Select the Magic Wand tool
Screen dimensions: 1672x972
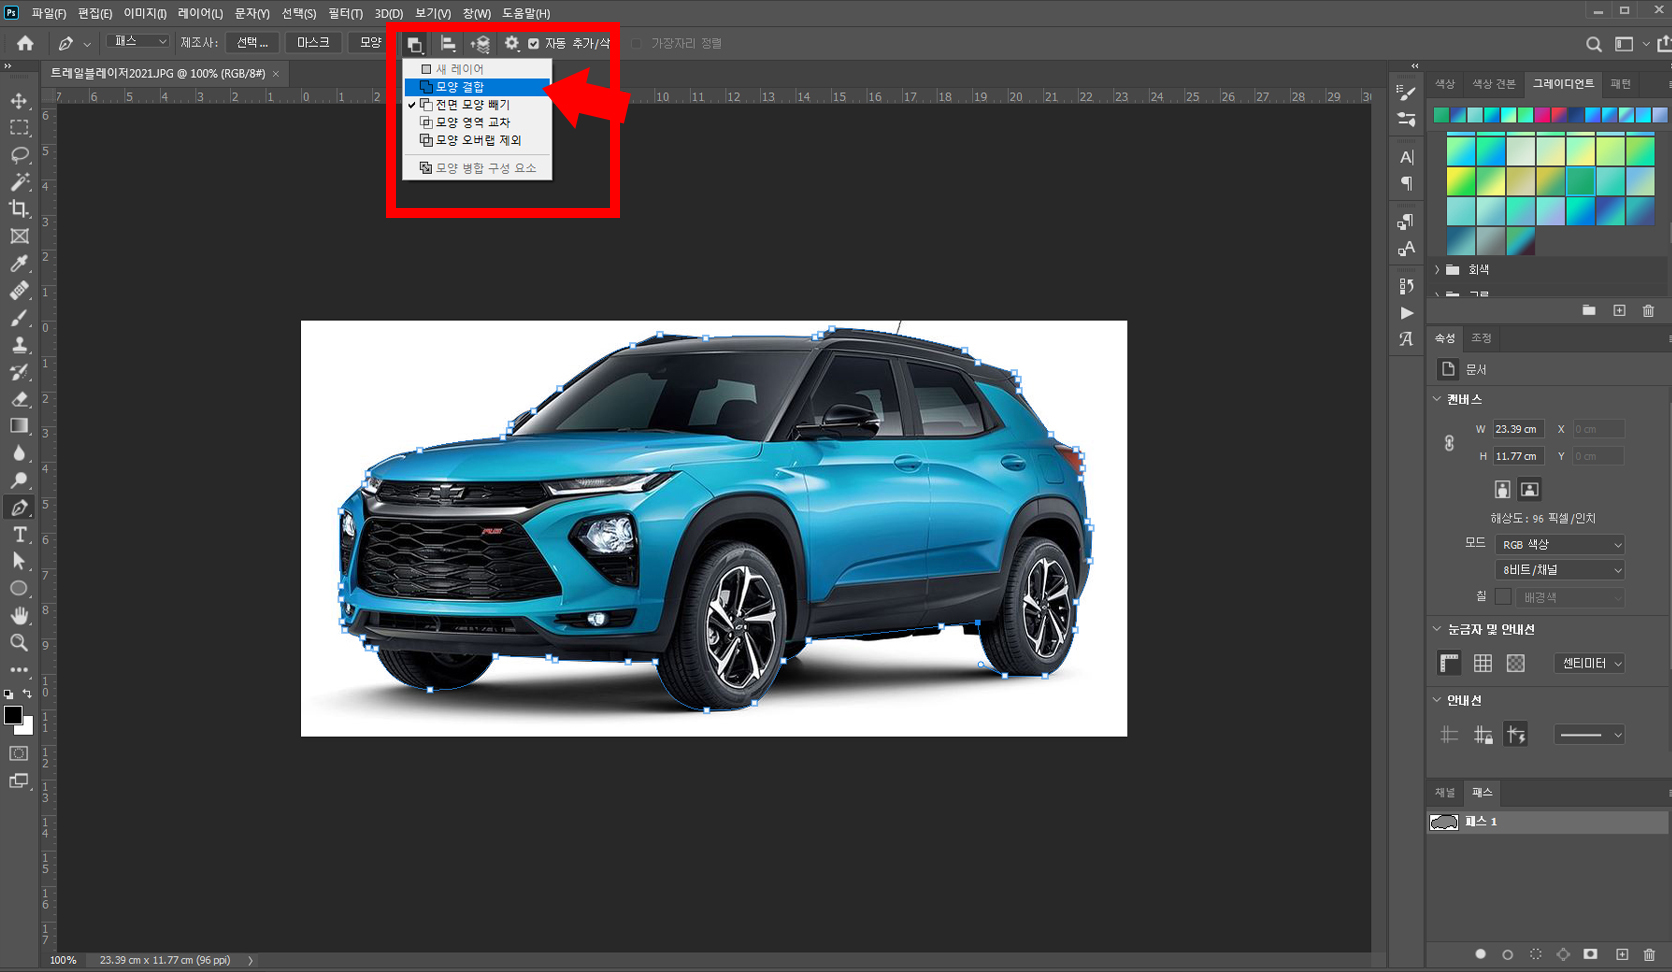19,182
